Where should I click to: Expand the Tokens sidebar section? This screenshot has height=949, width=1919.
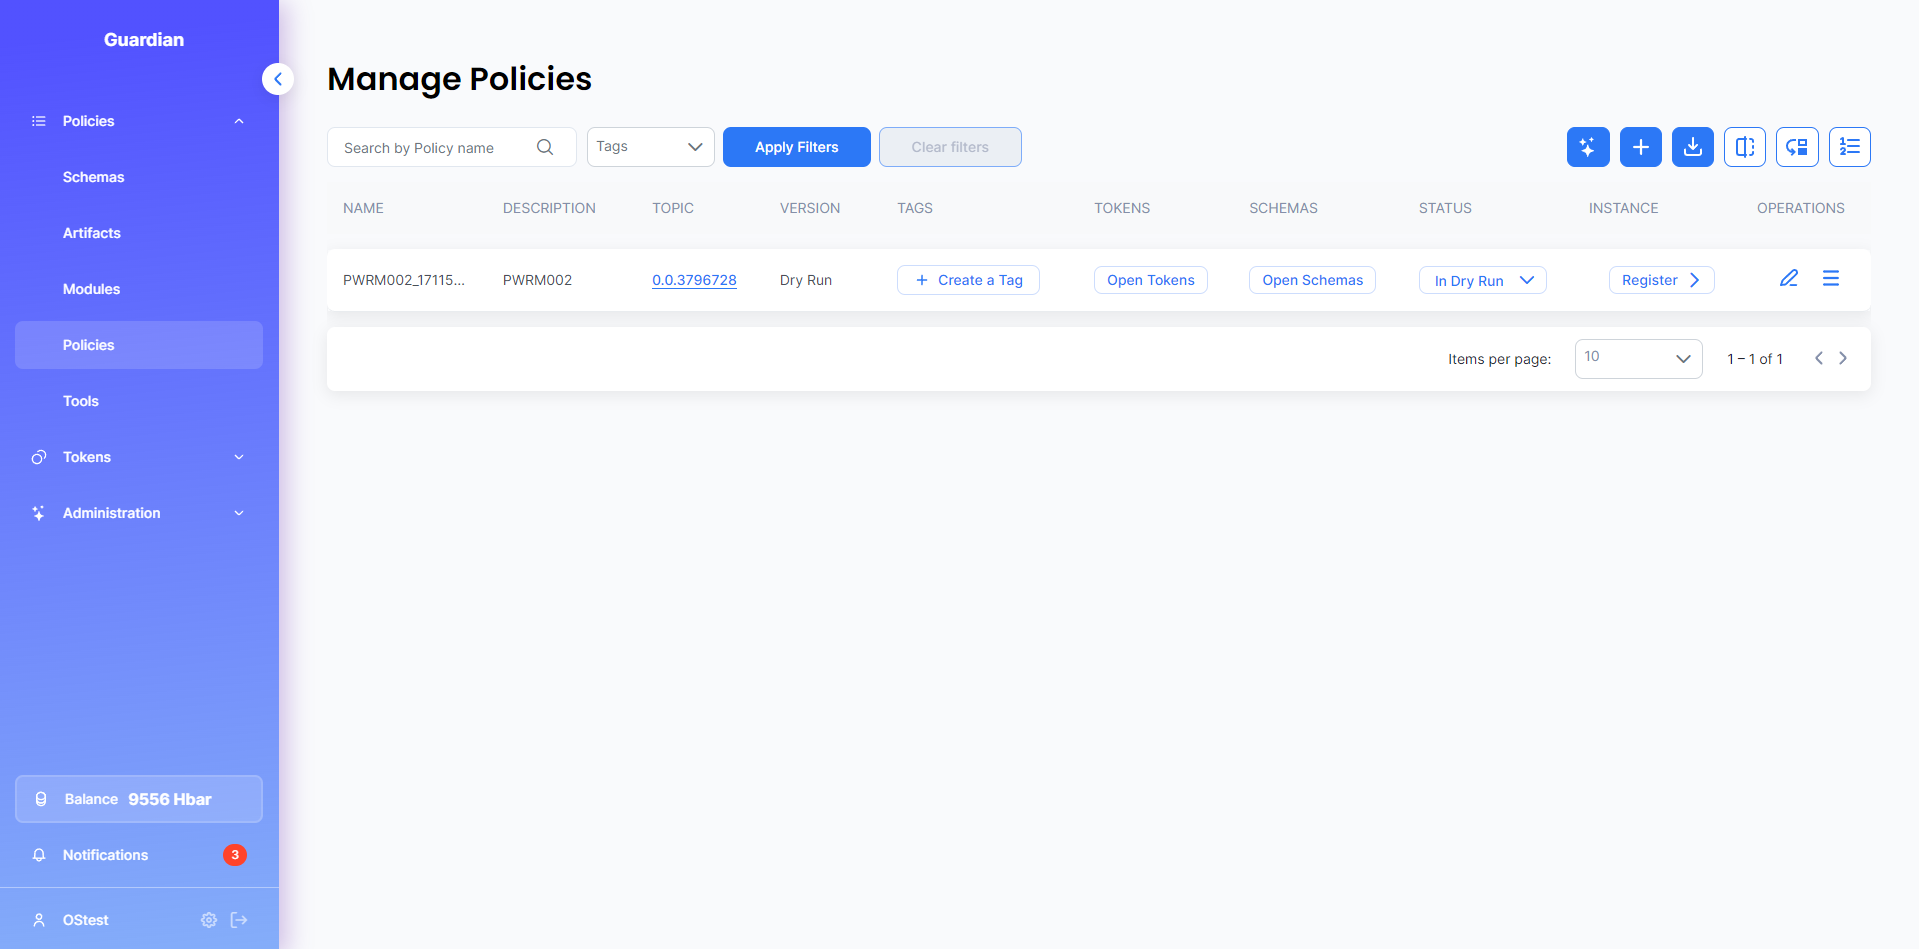(138, 457)
